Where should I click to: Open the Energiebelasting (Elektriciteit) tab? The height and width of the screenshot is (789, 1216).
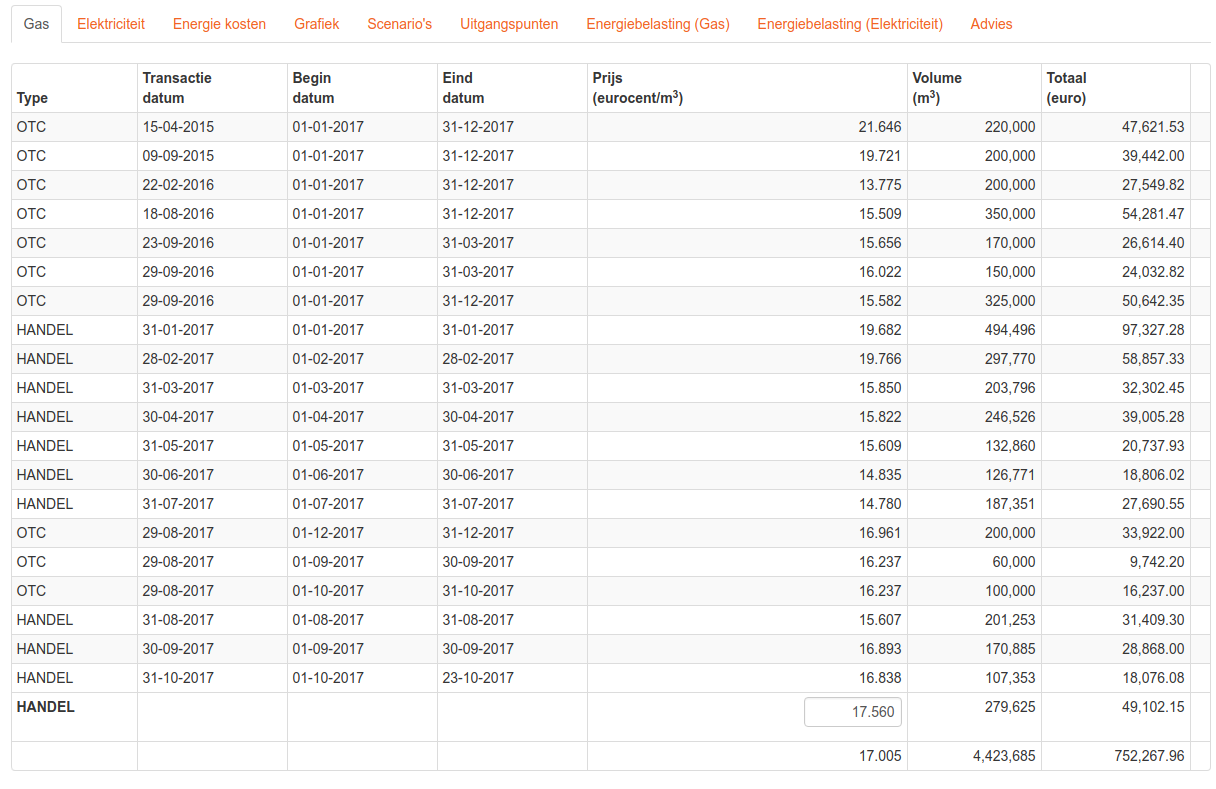pos(849,24)
